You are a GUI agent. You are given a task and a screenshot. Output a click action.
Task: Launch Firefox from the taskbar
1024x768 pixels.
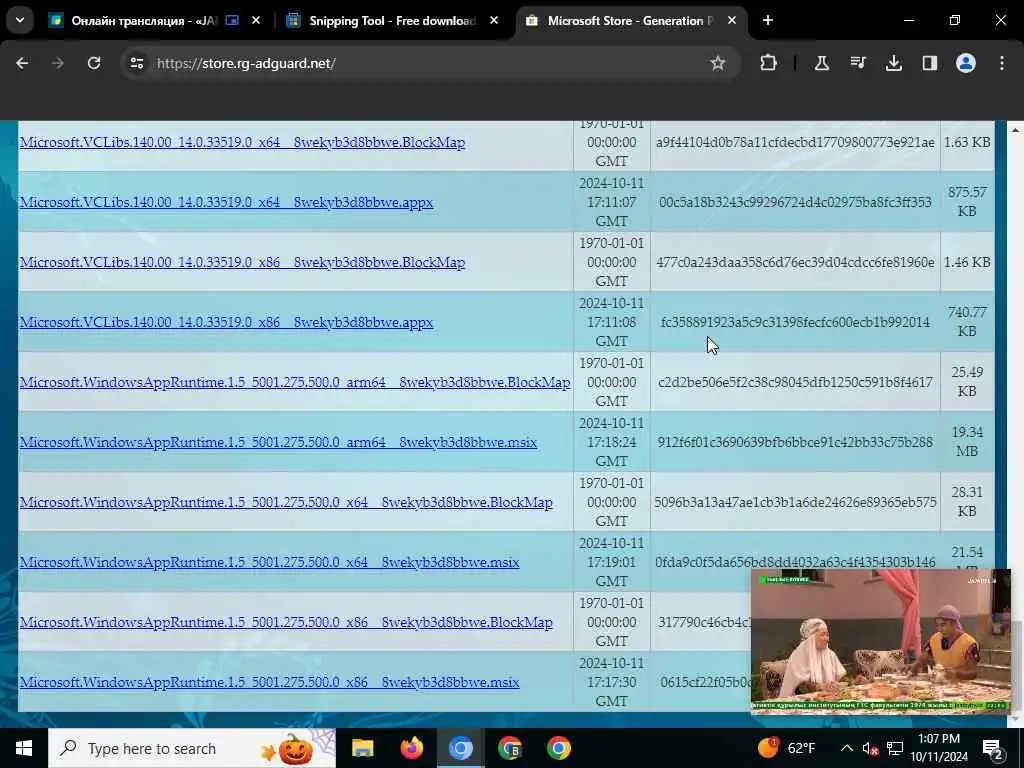pyautogui.click(x=411, y=748)
